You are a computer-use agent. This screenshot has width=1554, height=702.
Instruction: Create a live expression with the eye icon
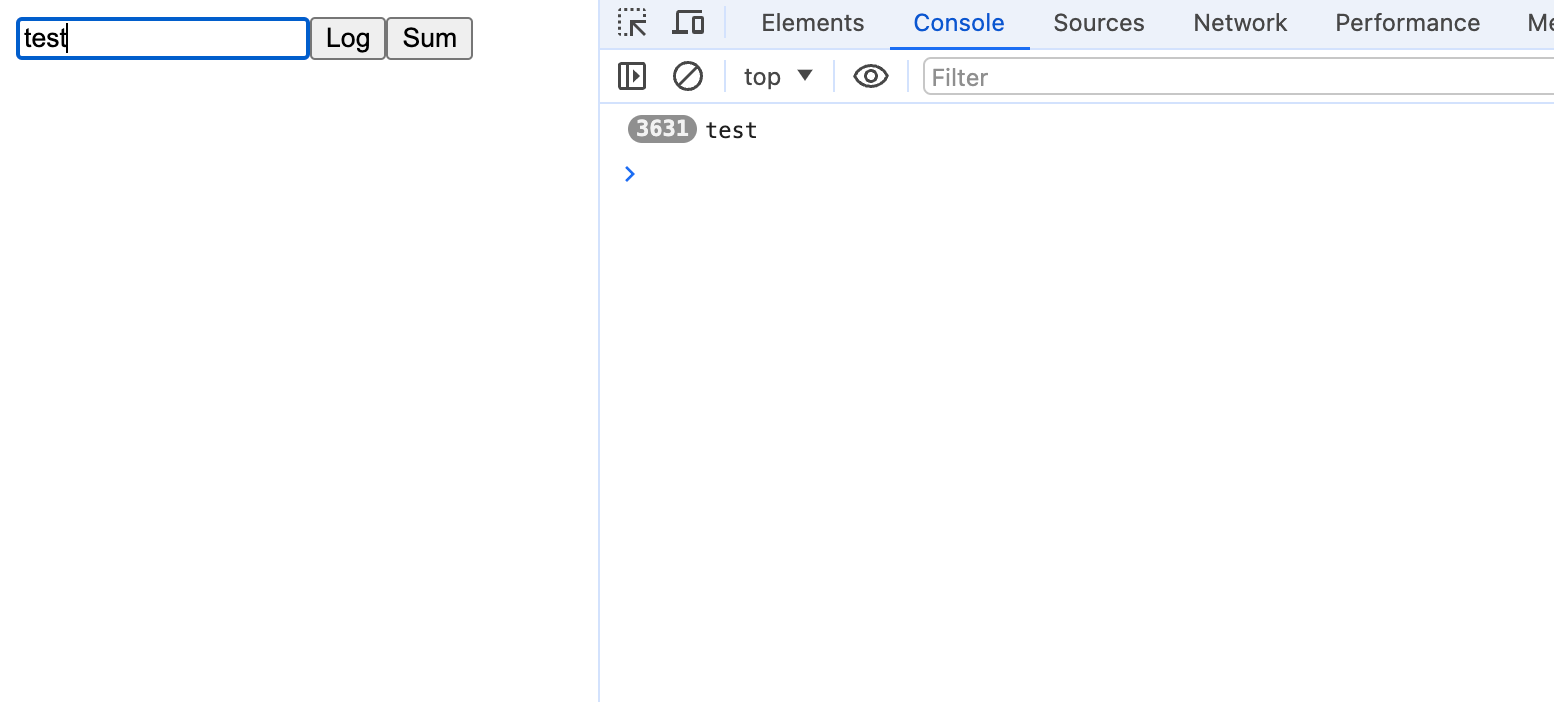[x=870, y=76]
